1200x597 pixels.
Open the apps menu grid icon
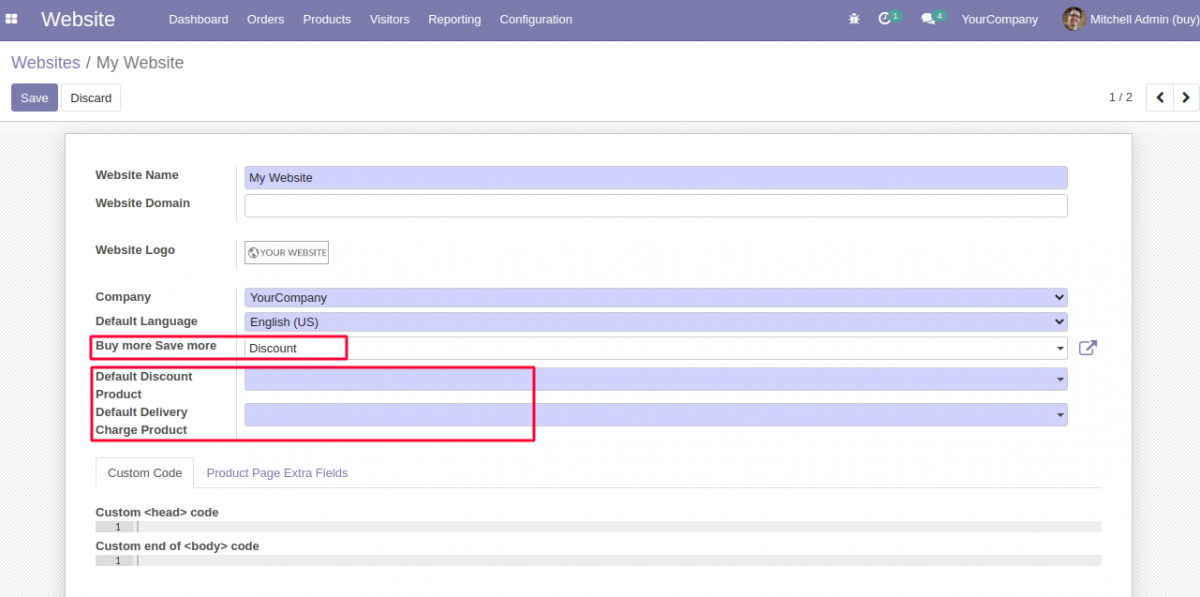click(x=13, y=19)
